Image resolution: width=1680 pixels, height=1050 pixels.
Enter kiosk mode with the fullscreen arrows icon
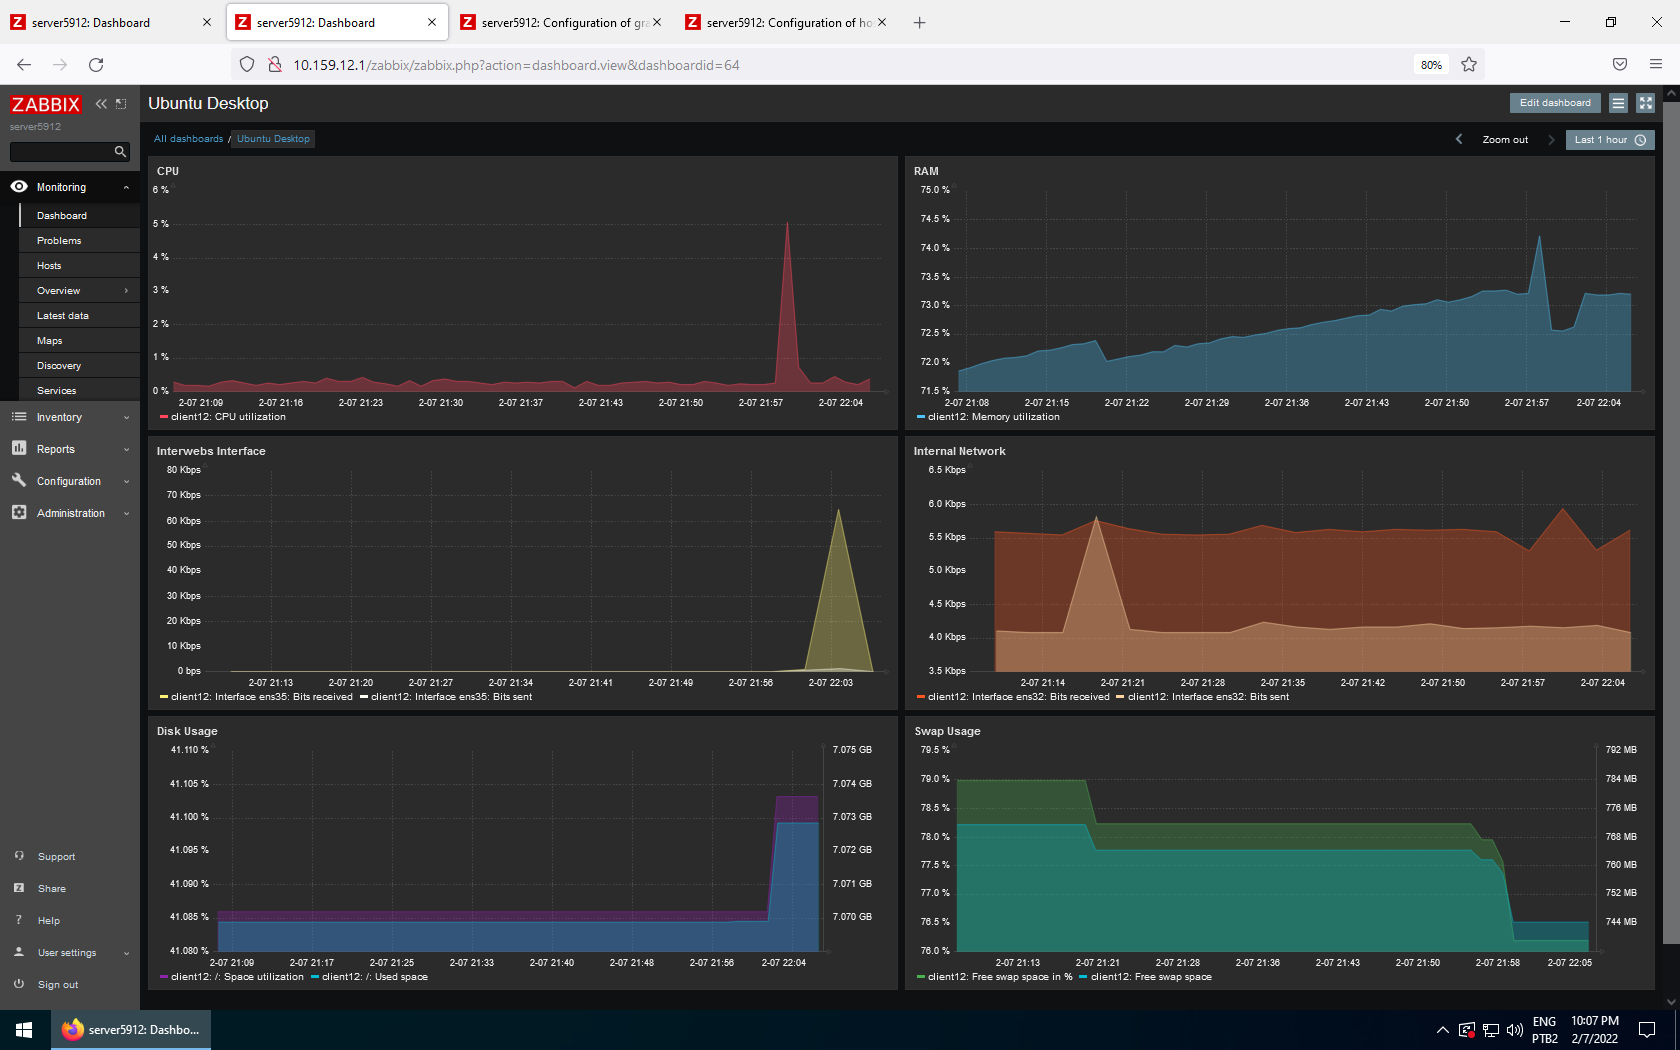point(1646,102)
